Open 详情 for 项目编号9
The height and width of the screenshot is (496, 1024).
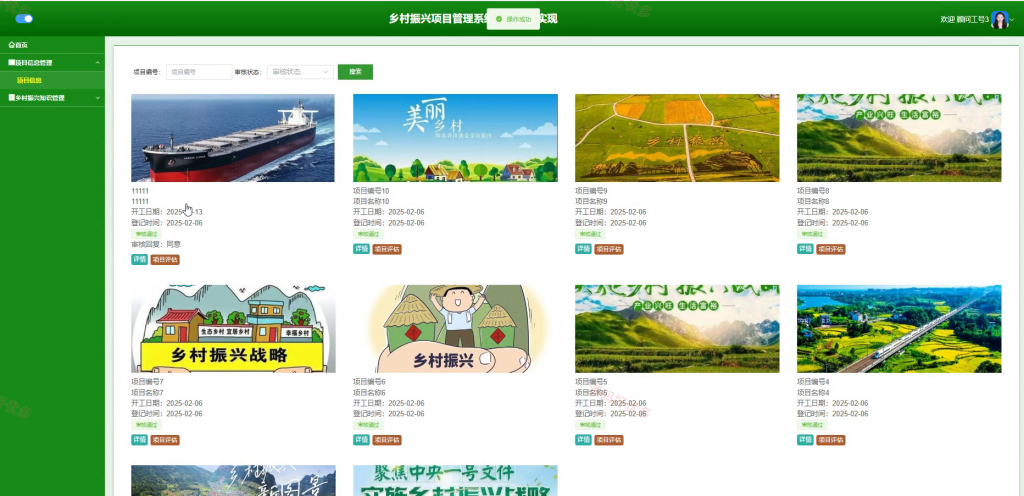click(583, 249)
